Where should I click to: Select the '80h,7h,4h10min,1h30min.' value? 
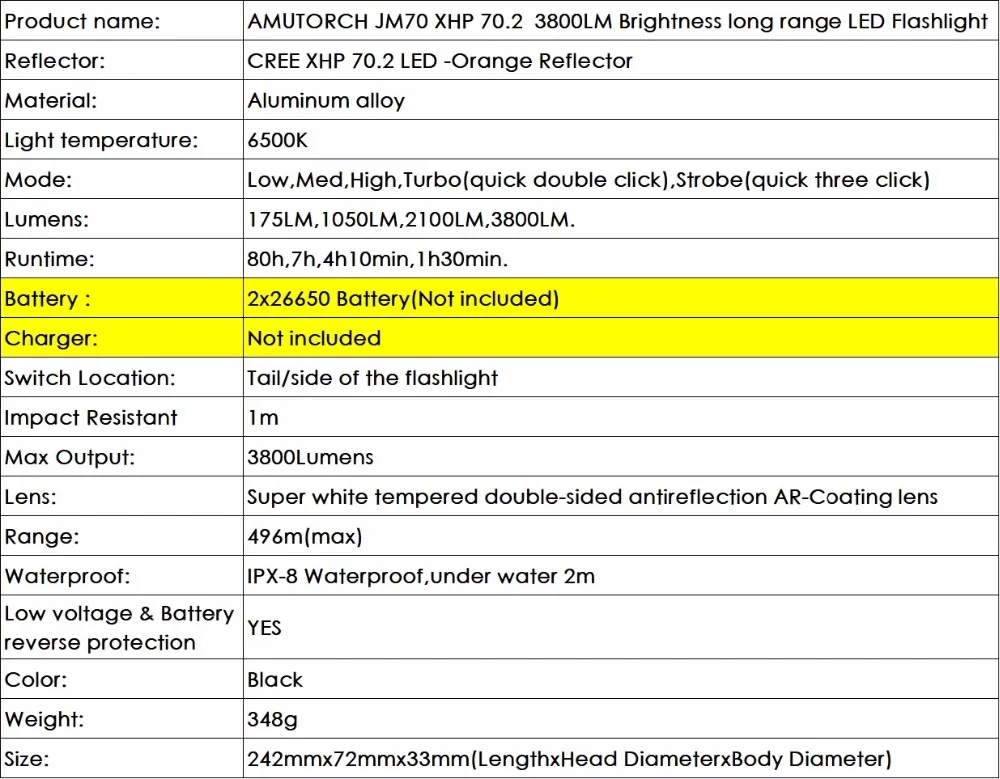point(378,259)
